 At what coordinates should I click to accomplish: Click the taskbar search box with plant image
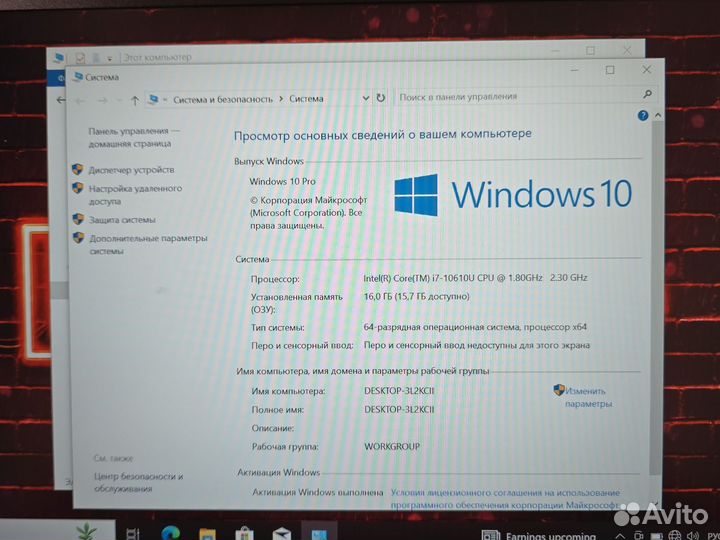pos(57,530)
